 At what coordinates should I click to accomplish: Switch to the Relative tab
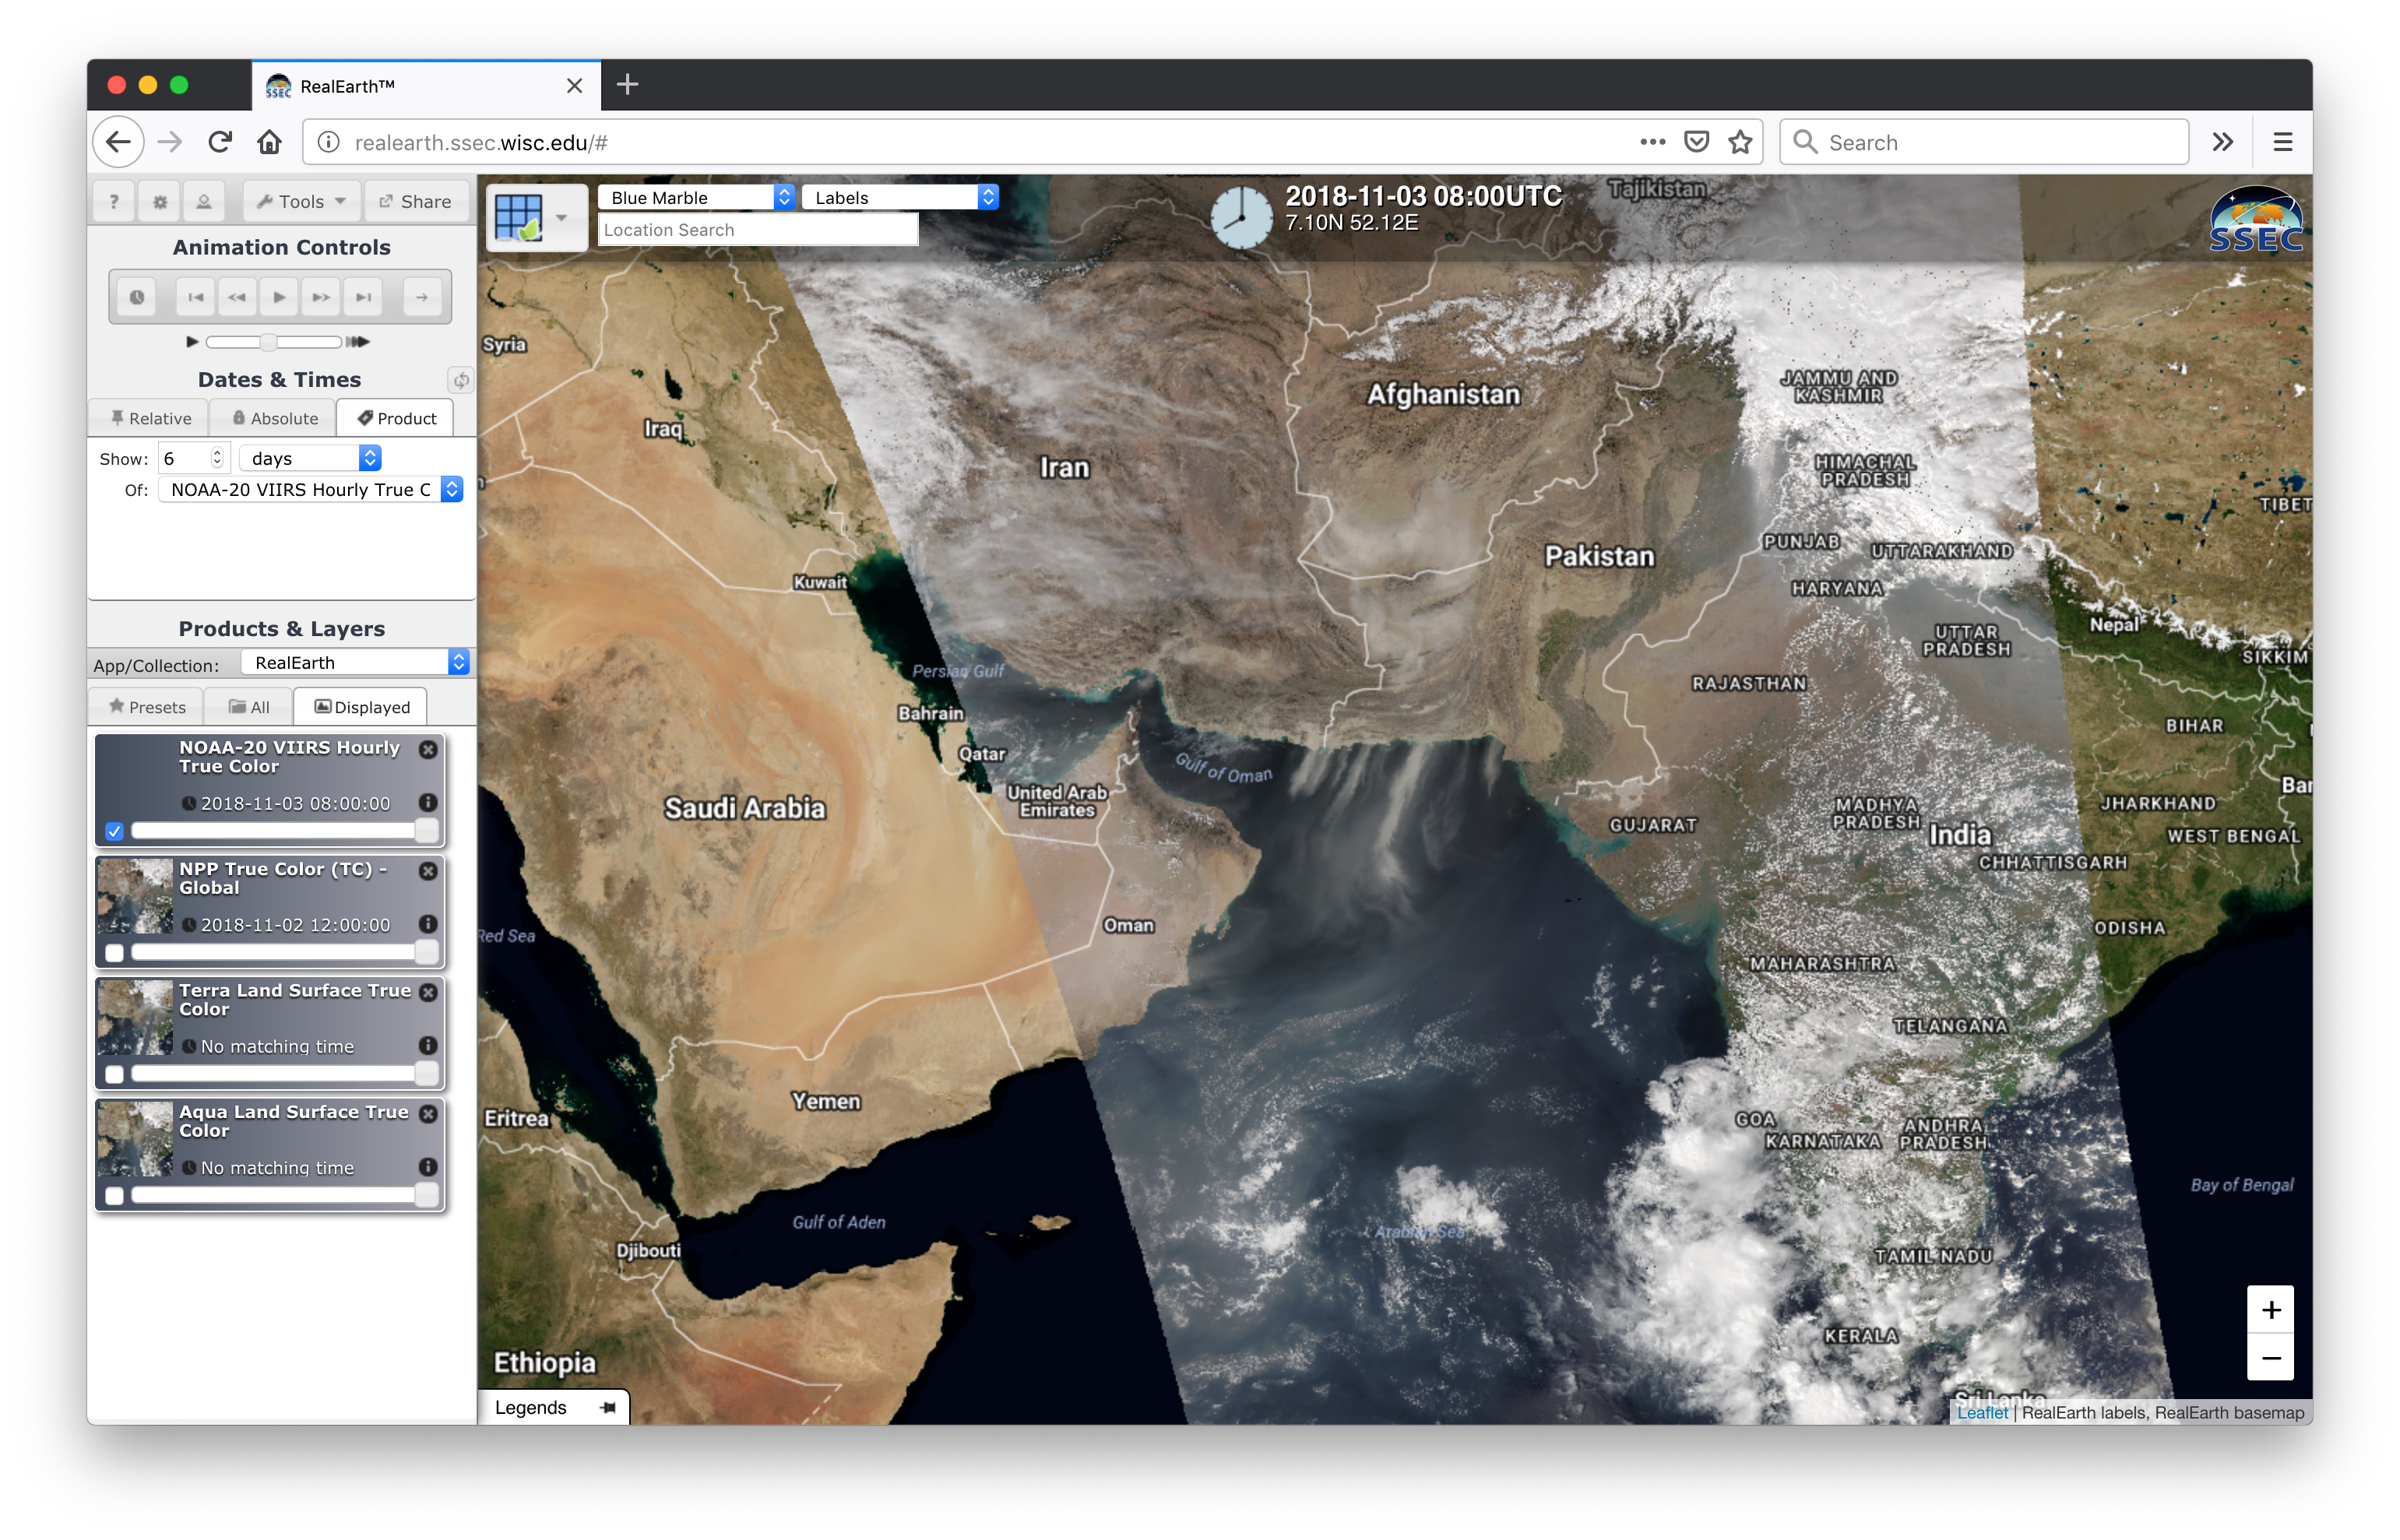pyautogui.click(x=150, y=418)
